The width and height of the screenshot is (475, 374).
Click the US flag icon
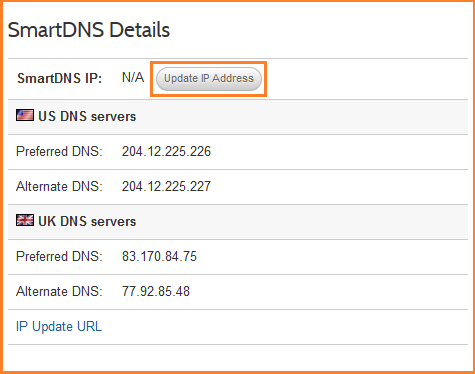[25, 115]
